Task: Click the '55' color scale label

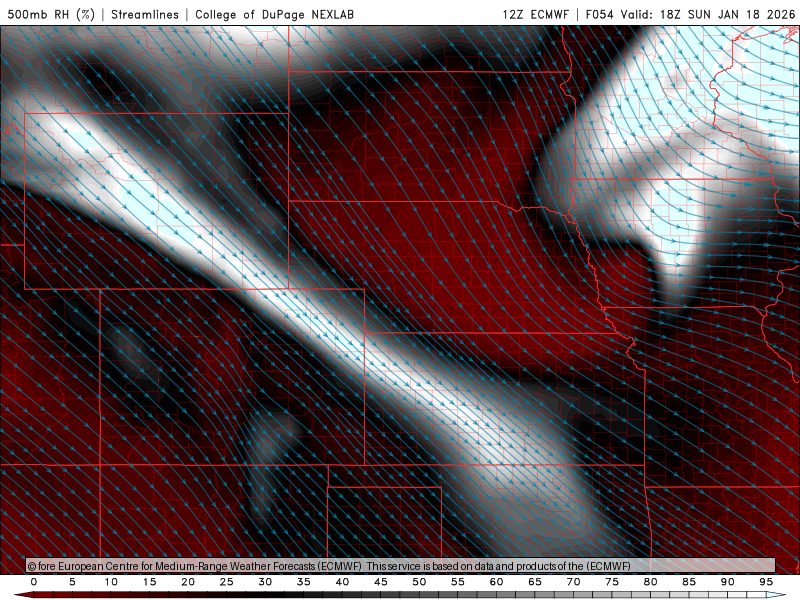Action: point(458,582)
